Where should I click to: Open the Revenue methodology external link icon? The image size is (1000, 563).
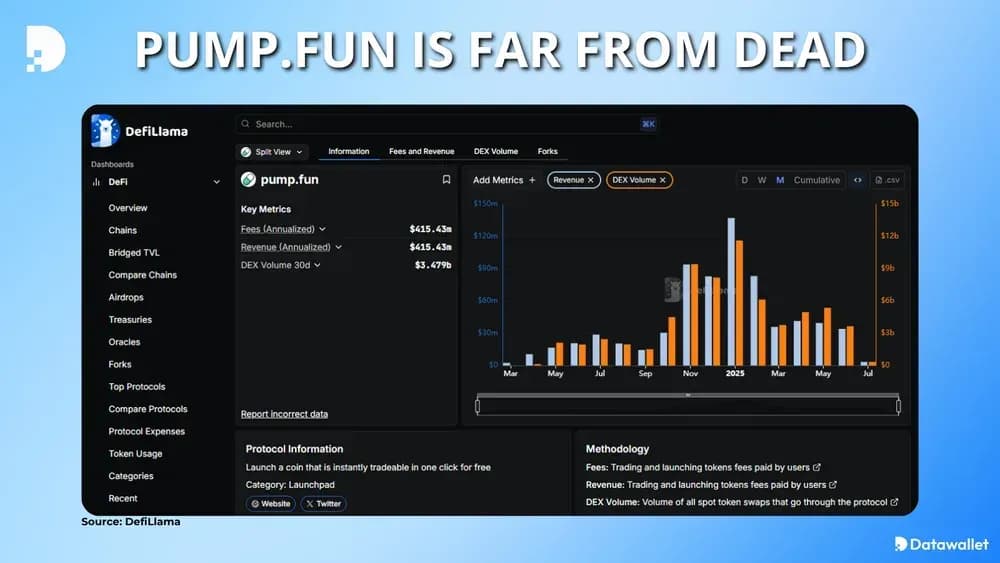coord(833,485)
